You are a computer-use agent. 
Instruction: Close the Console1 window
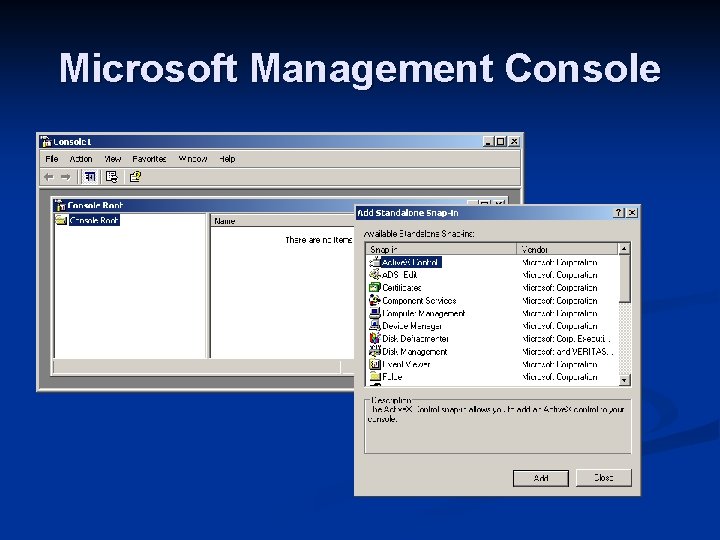(x=514, y=141)
